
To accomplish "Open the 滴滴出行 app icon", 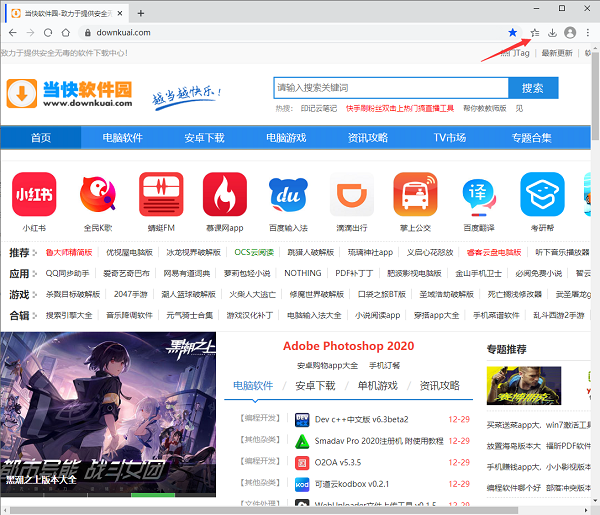I will click(x=352, y=194).
